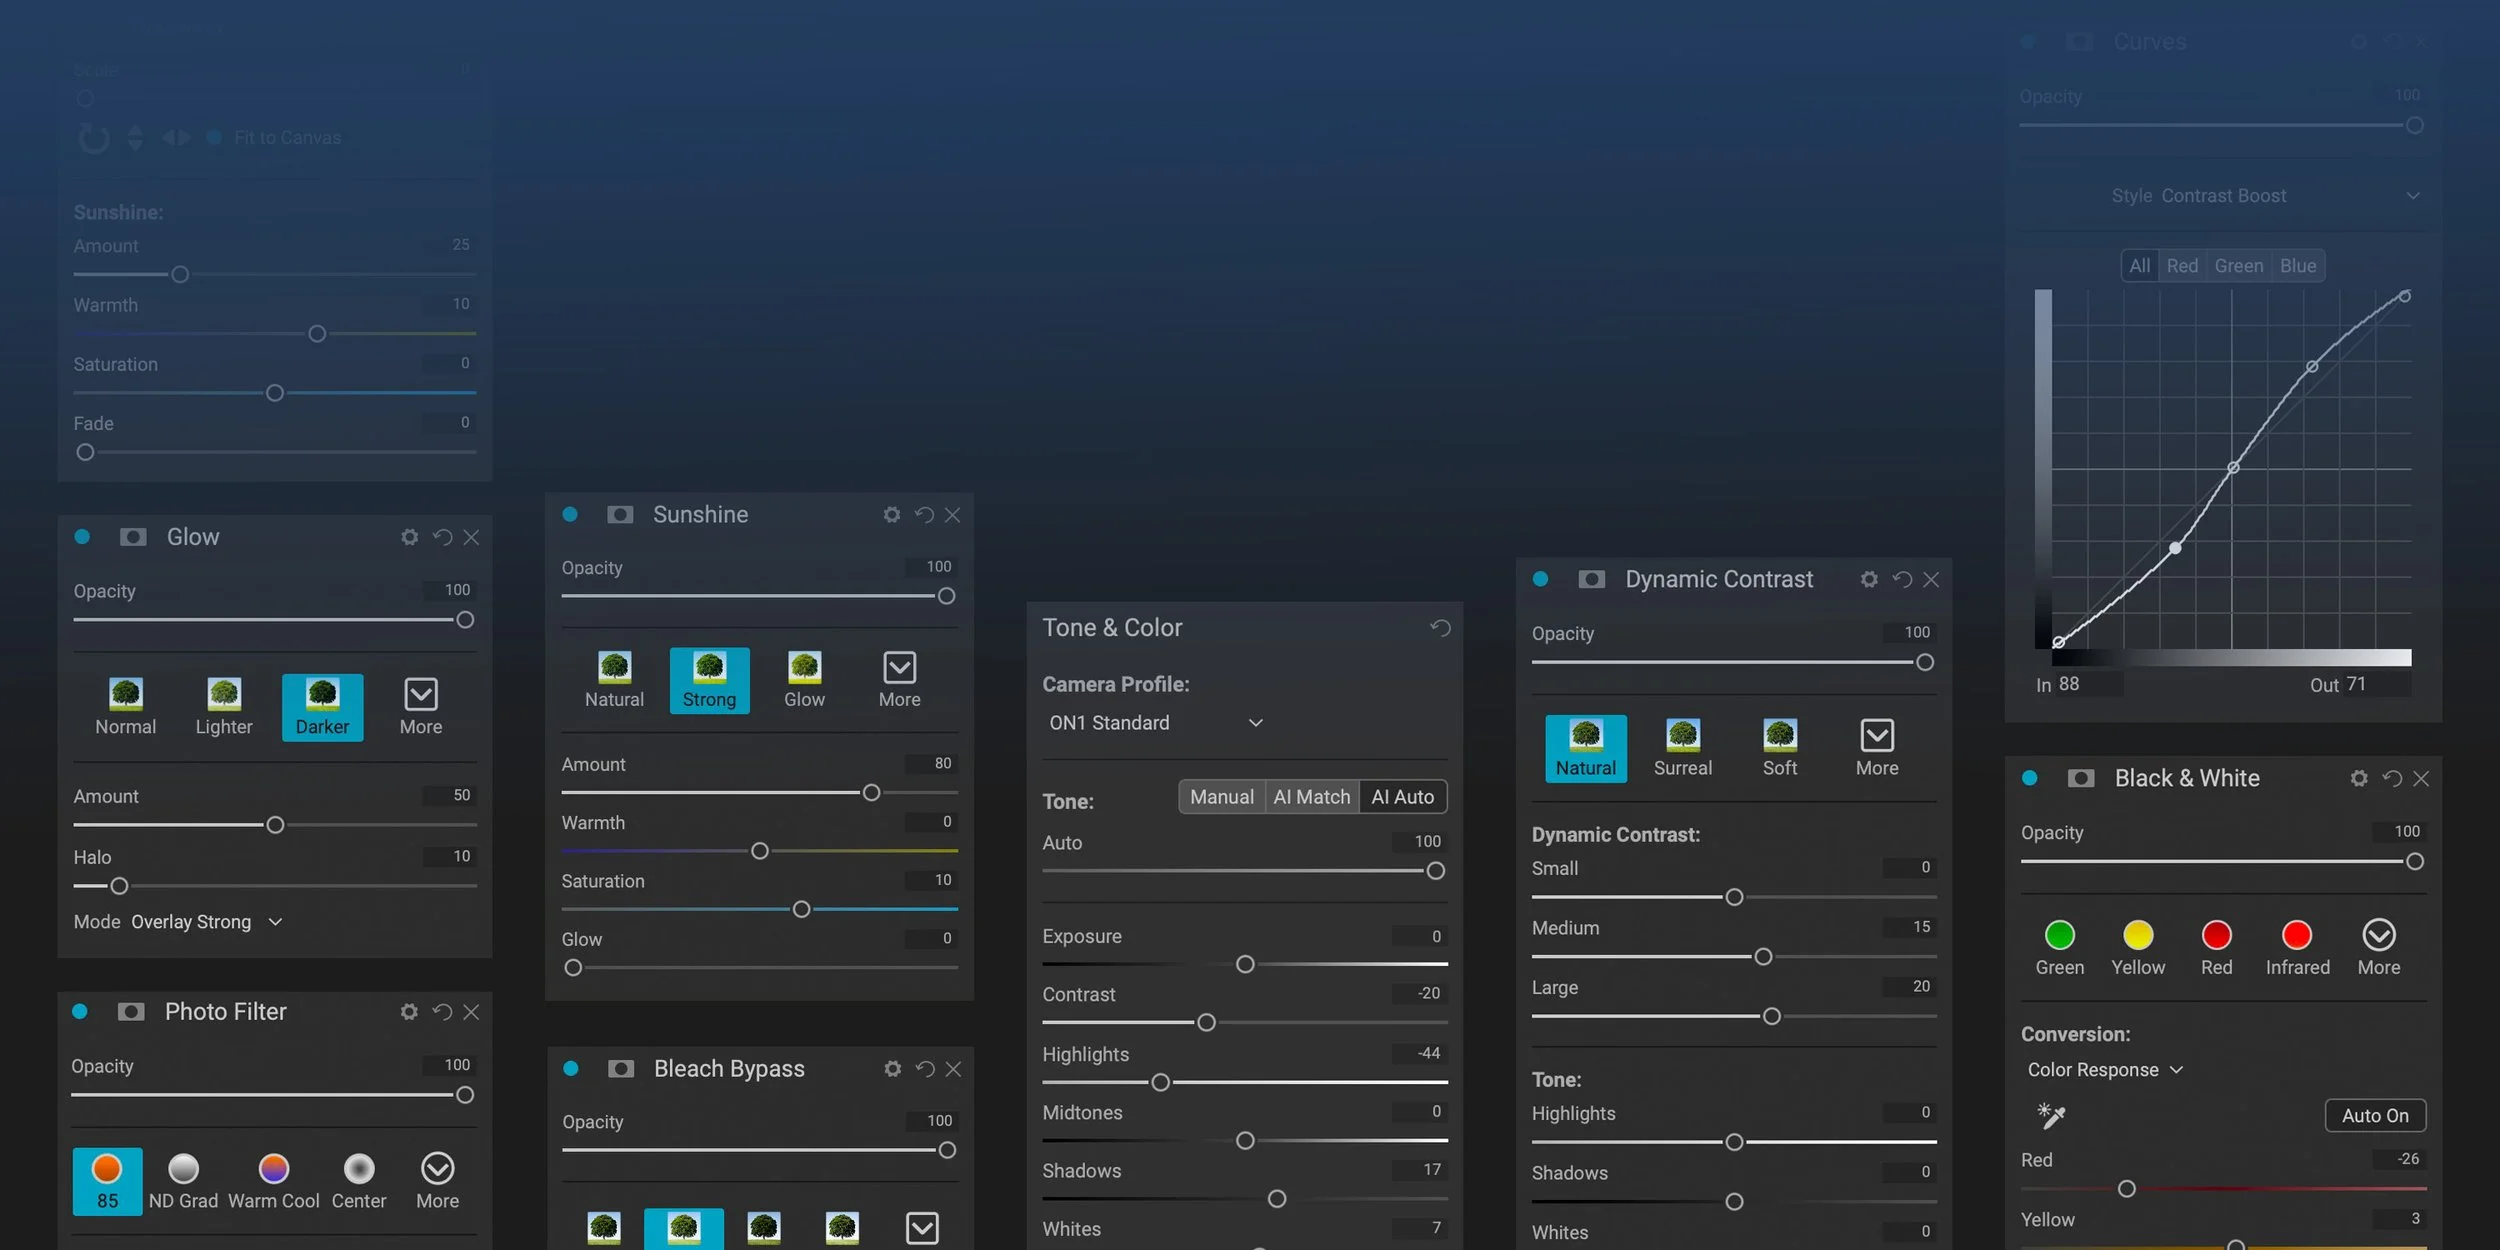The height and width of the screenshot is (1250, 2500).
Task: Expand More presets in Sunshine panel
Action: coord(899,681)
